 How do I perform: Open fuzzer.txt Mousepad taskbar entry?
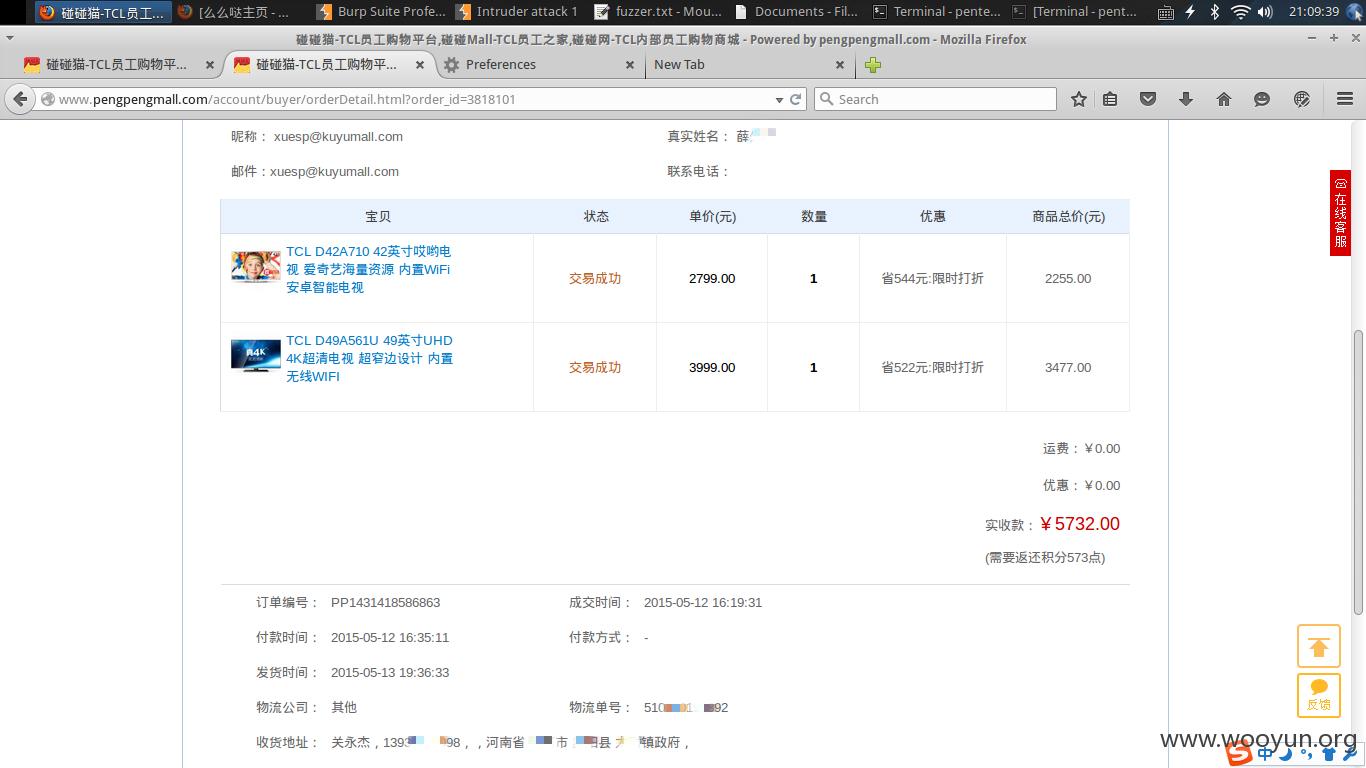[x=658, y=12]
